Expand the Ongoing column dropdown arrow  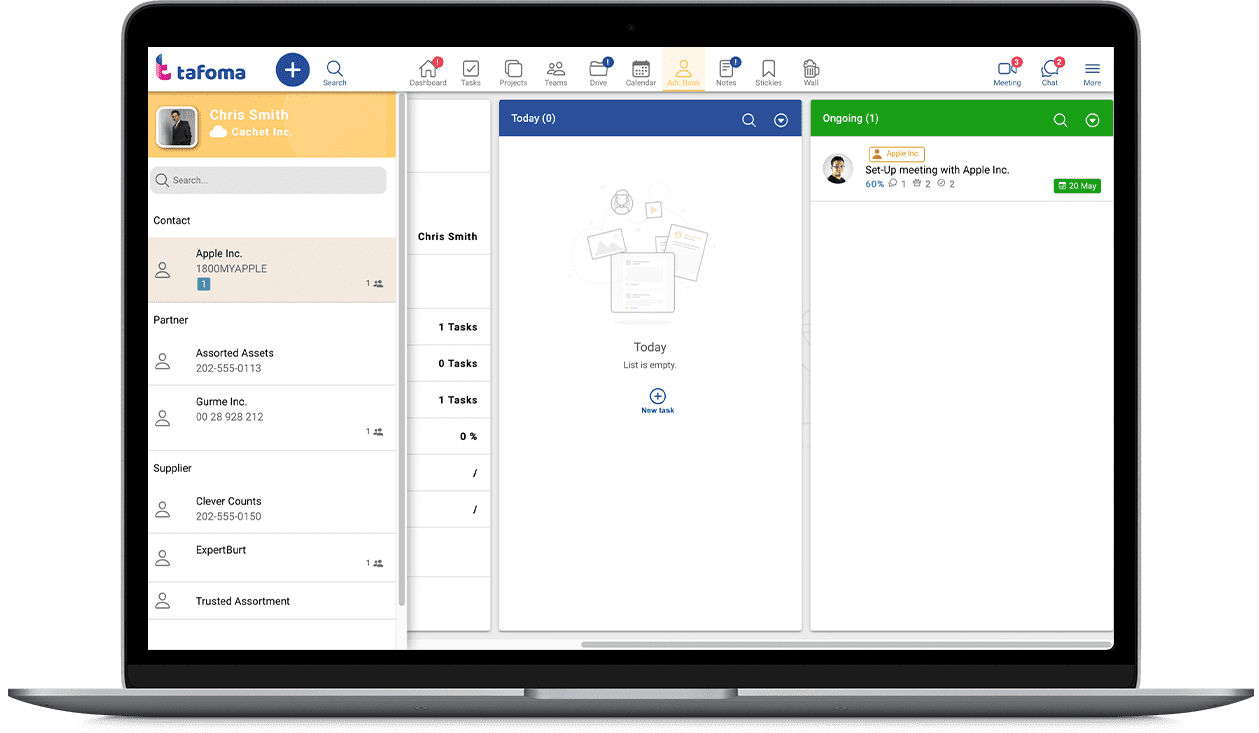[x=1092, y=120]
